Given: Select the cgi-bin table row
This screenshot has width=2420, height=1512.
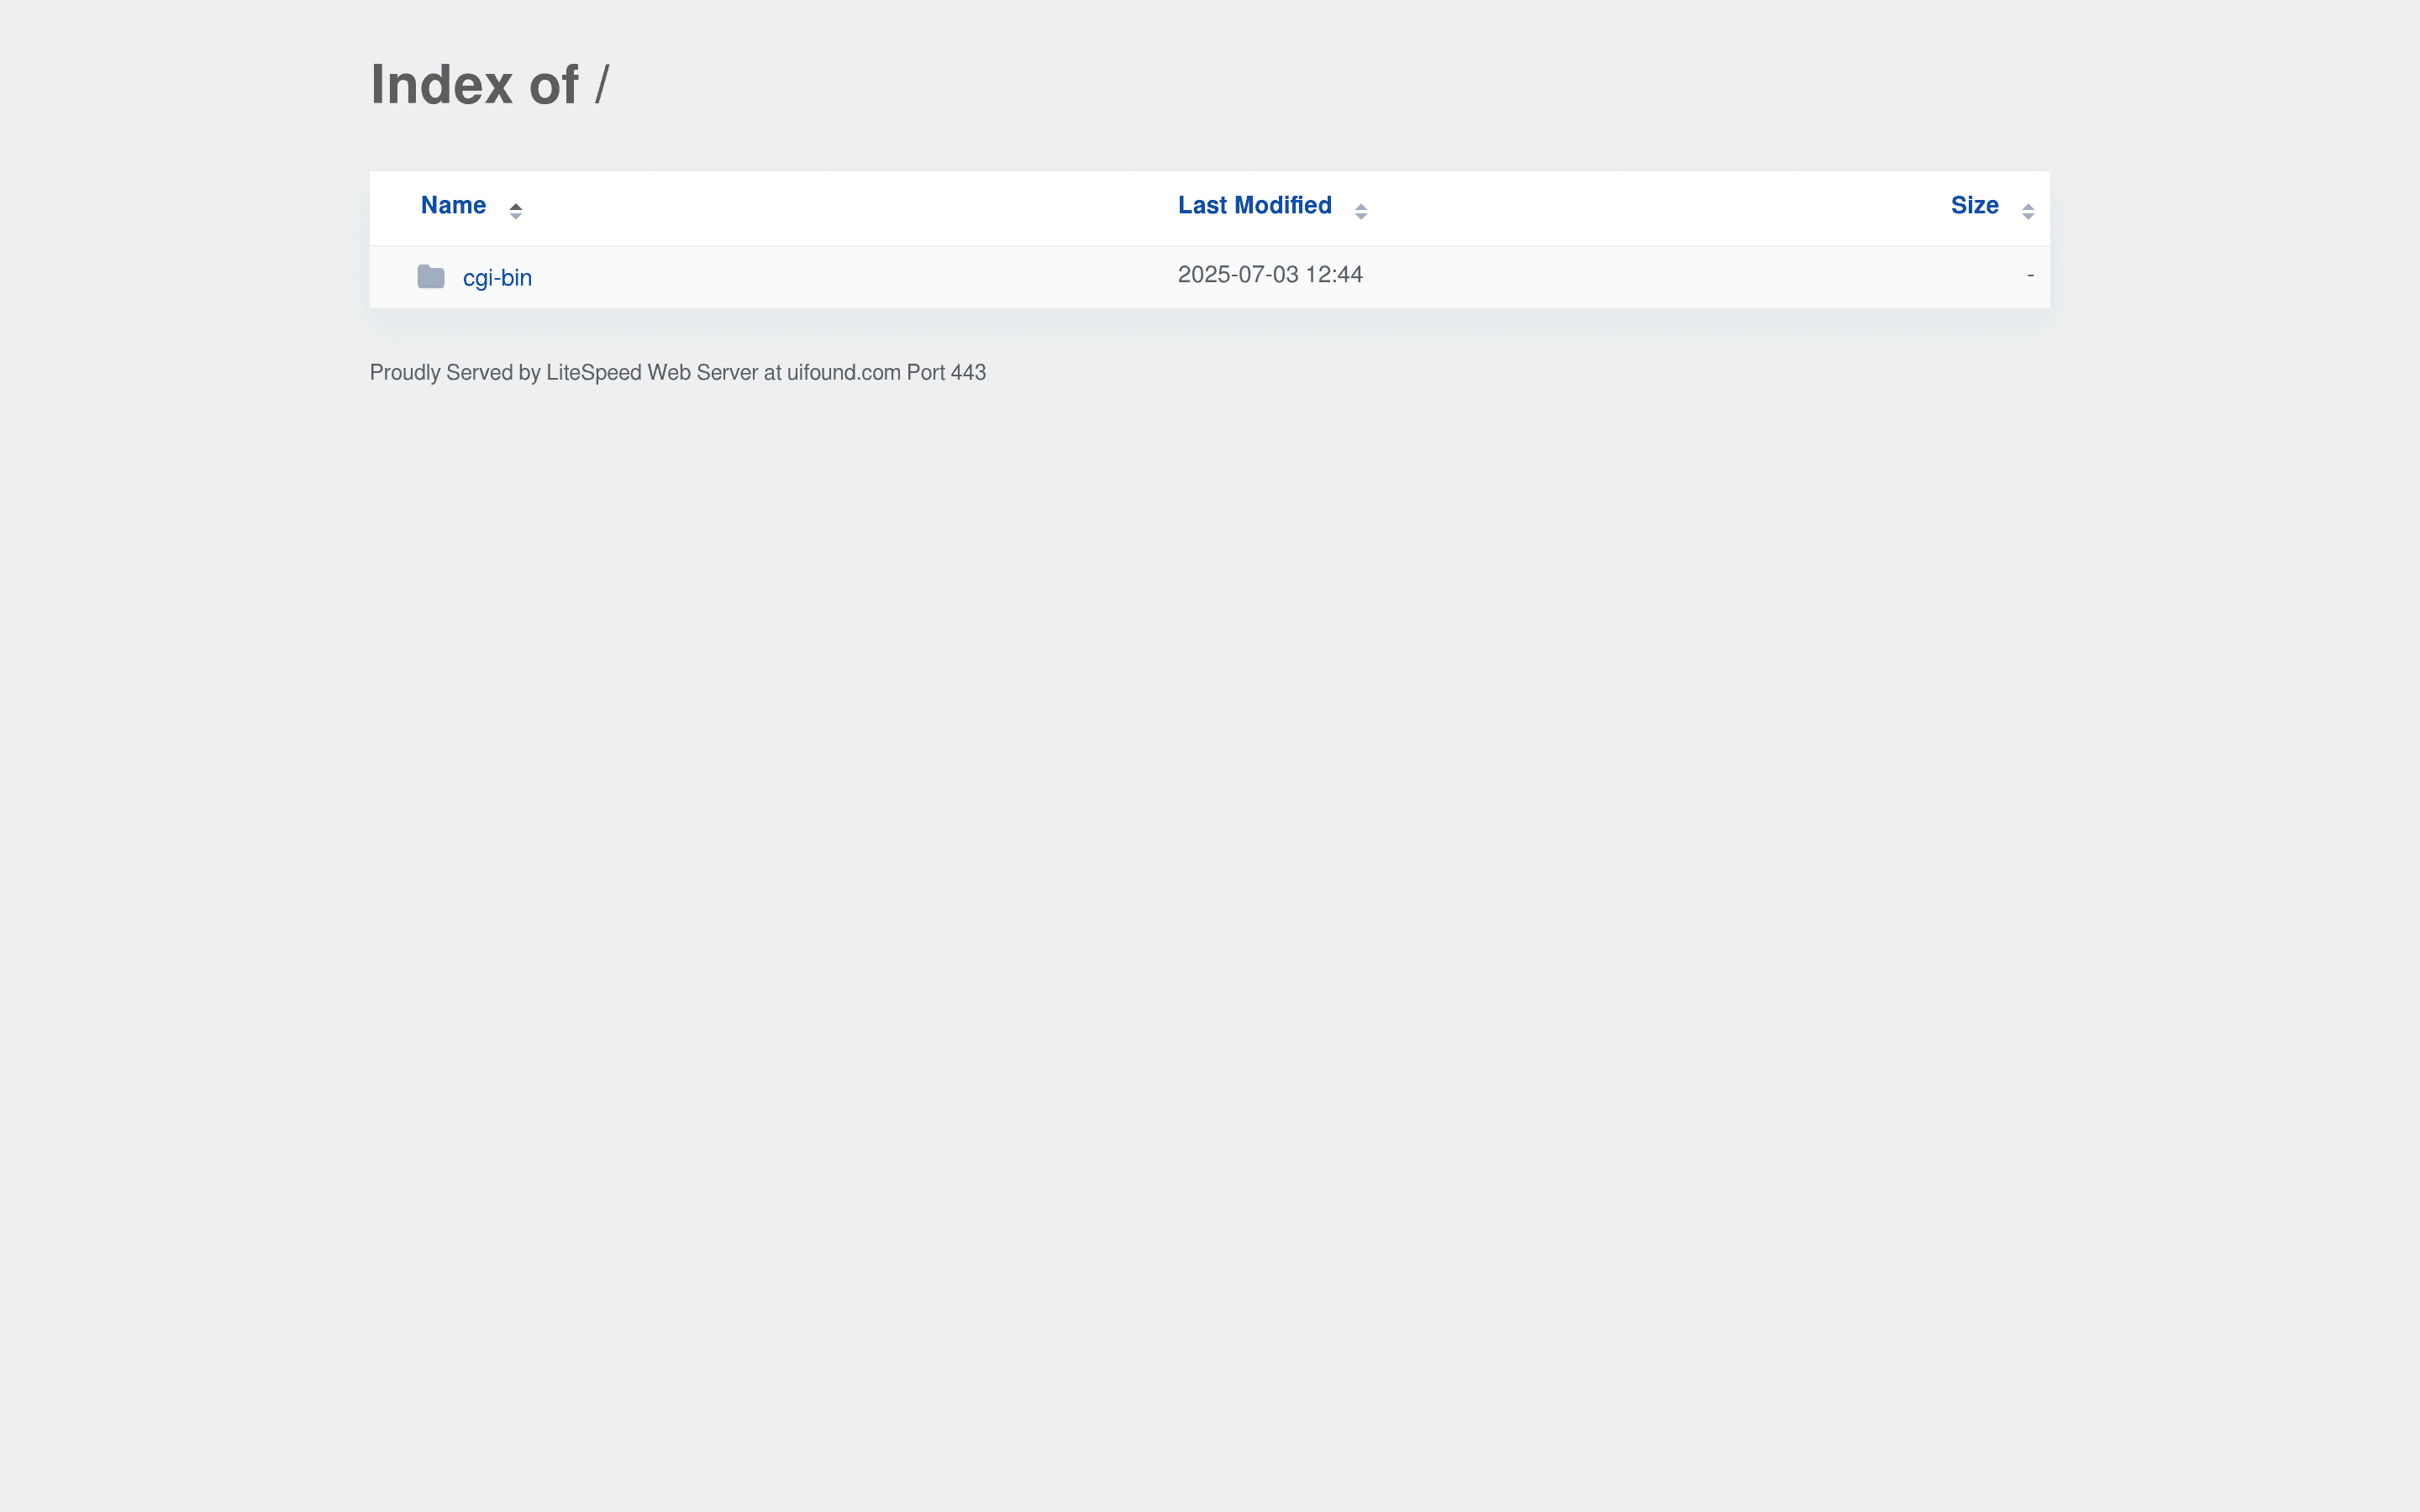Looking at the screenshot, I should tap(1200, 277).
